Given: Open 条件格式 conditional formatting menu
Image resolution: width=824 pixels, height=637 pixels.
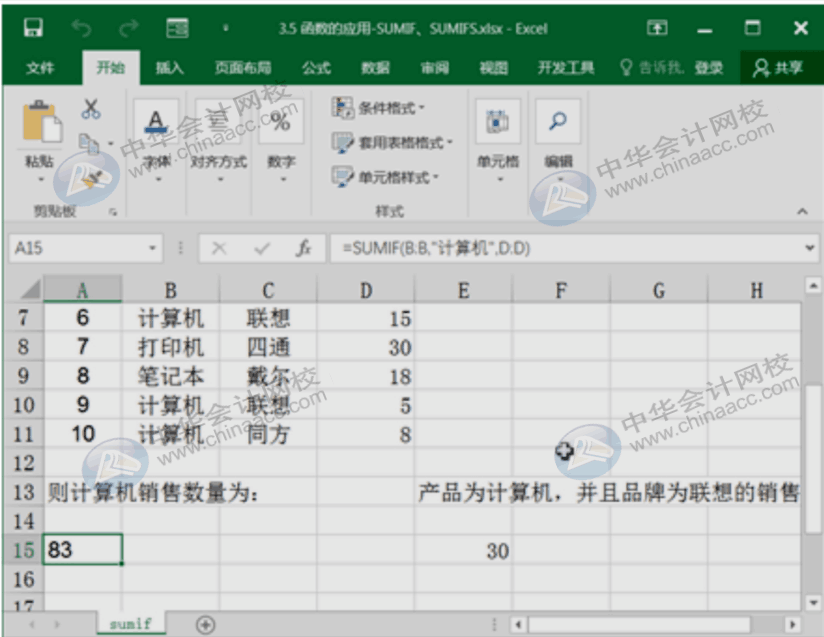Looking at the screenshot, I should 378,108.
